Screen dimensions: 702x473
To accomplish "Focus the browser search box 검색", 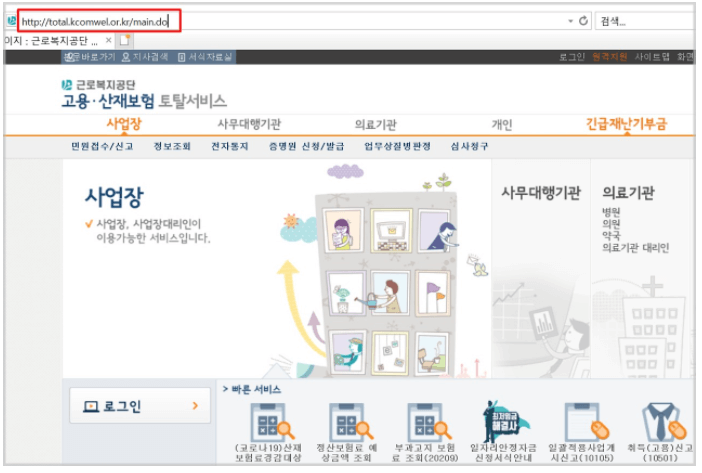I will (x=645, y=21).
